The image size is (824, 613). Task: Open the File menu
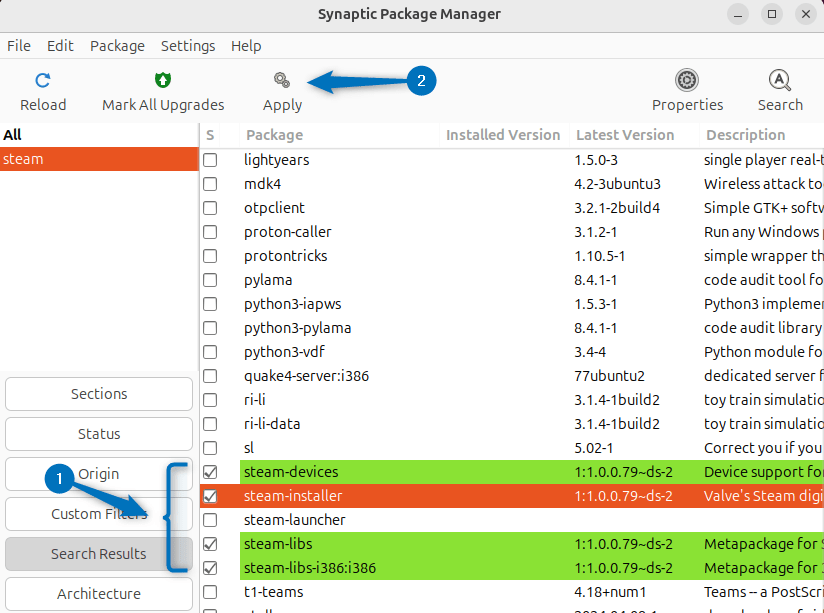point(19,46)
